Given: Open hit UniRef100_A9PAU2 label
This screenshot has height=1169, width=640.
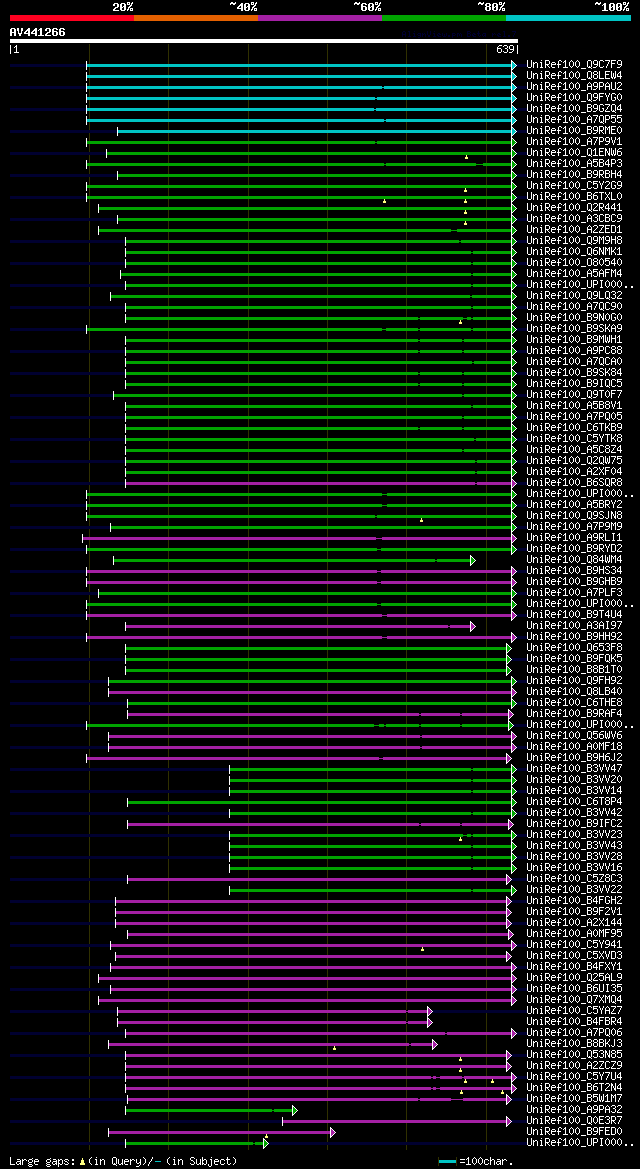Looking at the screenshot, I should click(x=574, y=86).
